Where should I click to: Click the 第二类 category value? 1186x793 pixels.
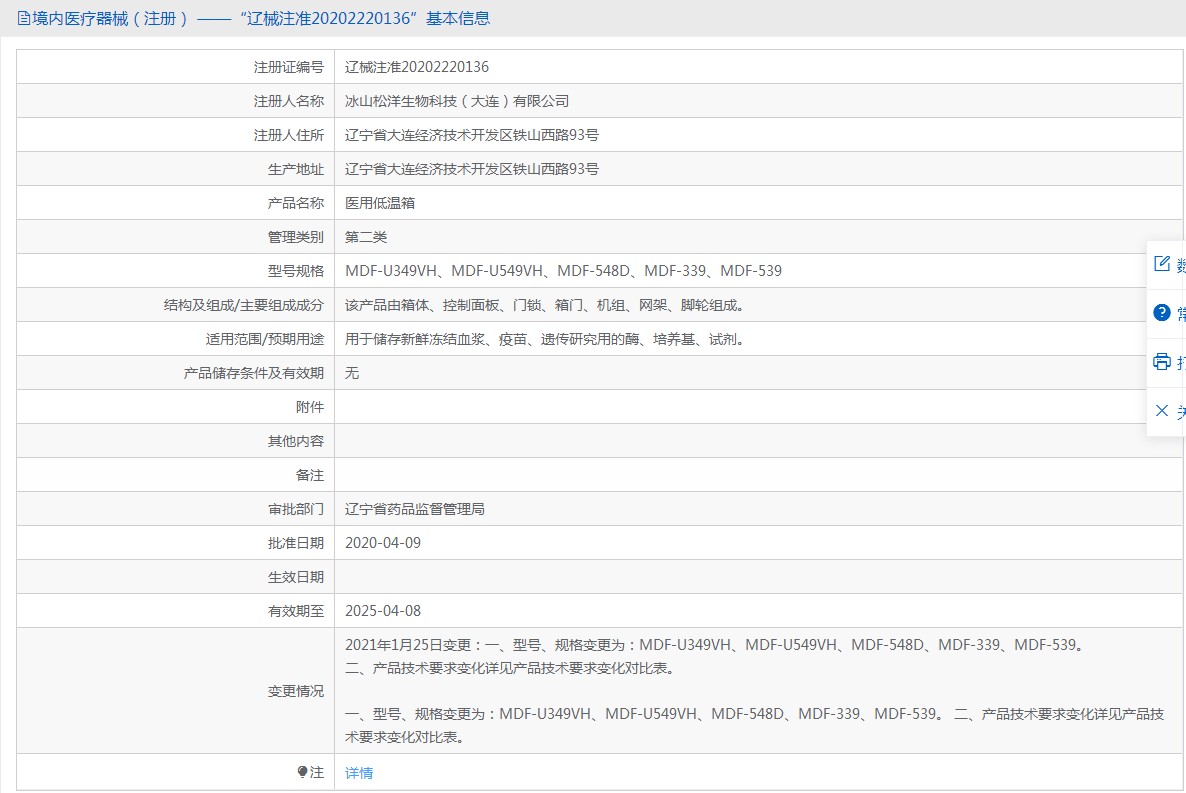(x=366, y=238)
